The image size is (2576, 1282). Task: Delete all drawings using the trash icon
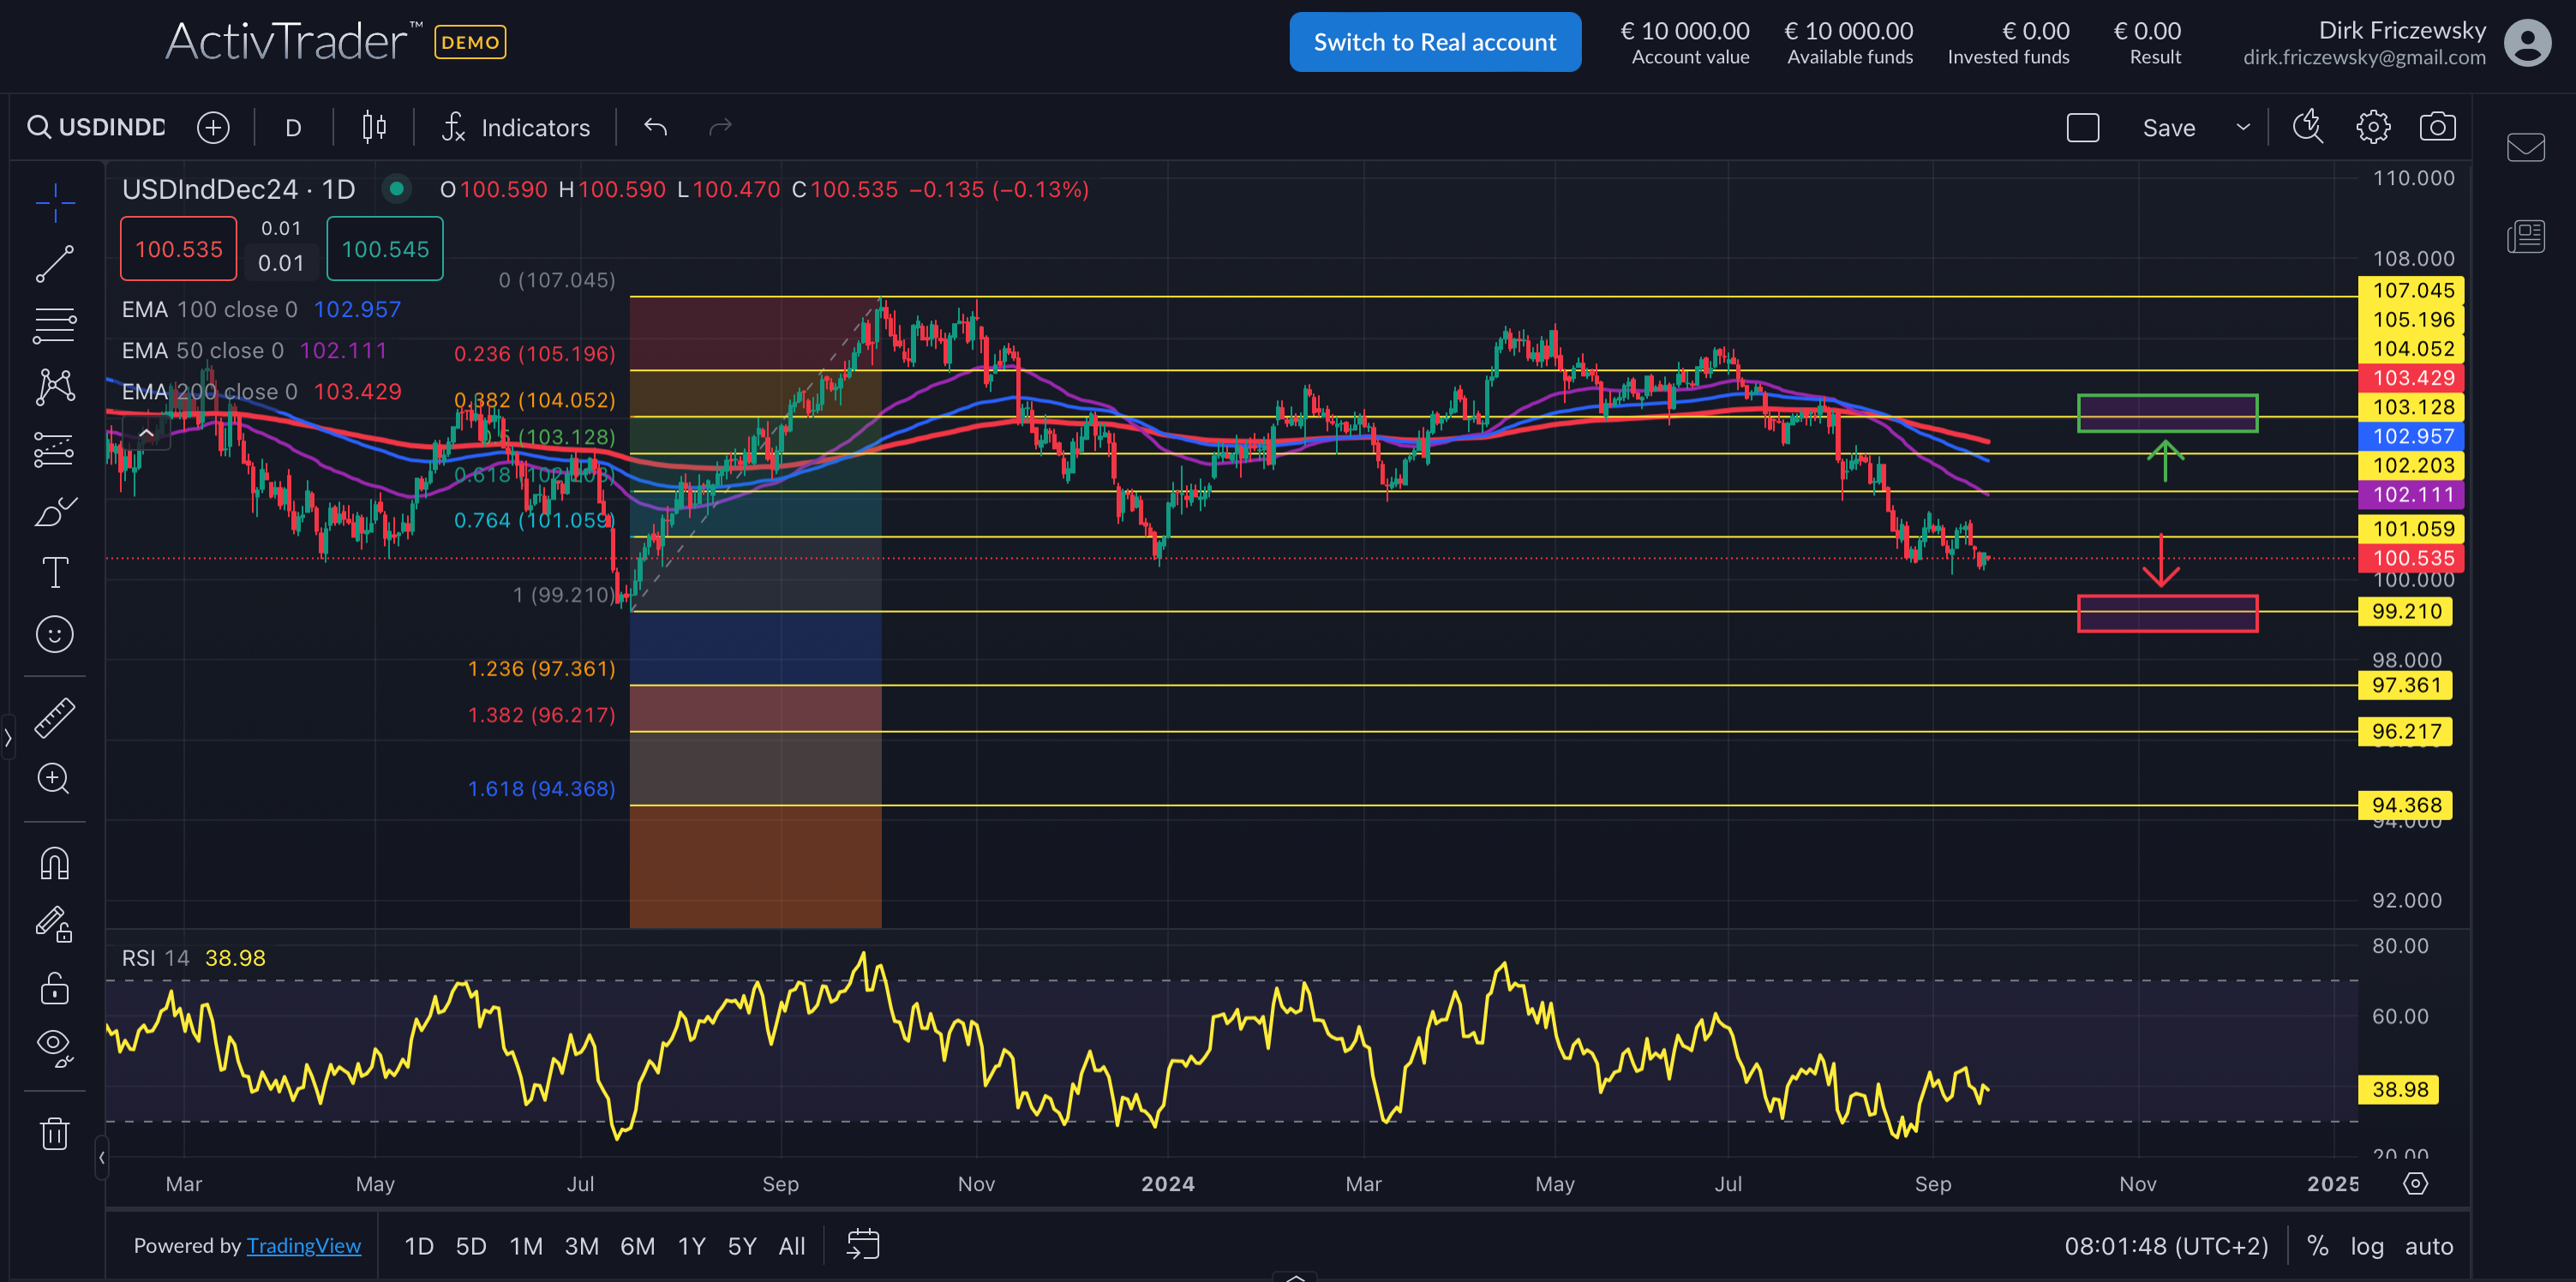[55, 1132]
